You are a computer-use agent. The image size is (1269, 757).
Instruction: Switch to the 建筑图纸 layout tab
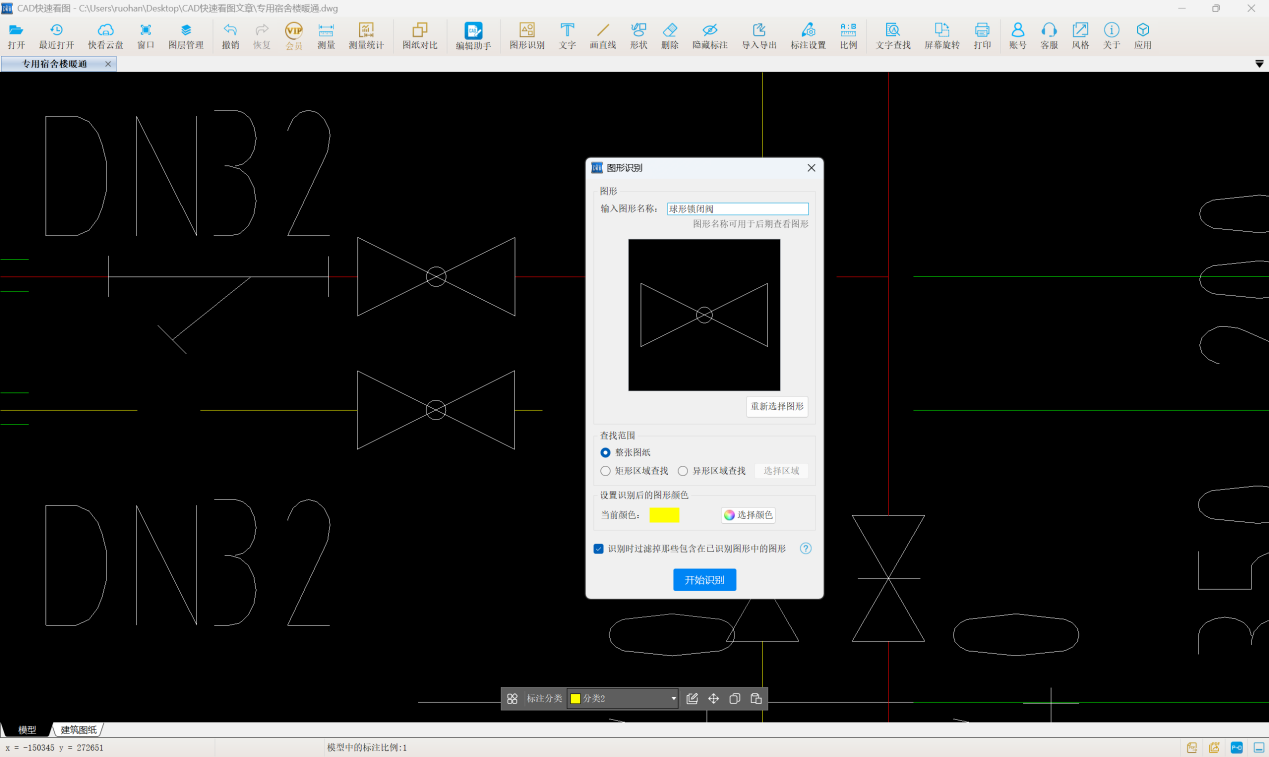tap(78, 730)
